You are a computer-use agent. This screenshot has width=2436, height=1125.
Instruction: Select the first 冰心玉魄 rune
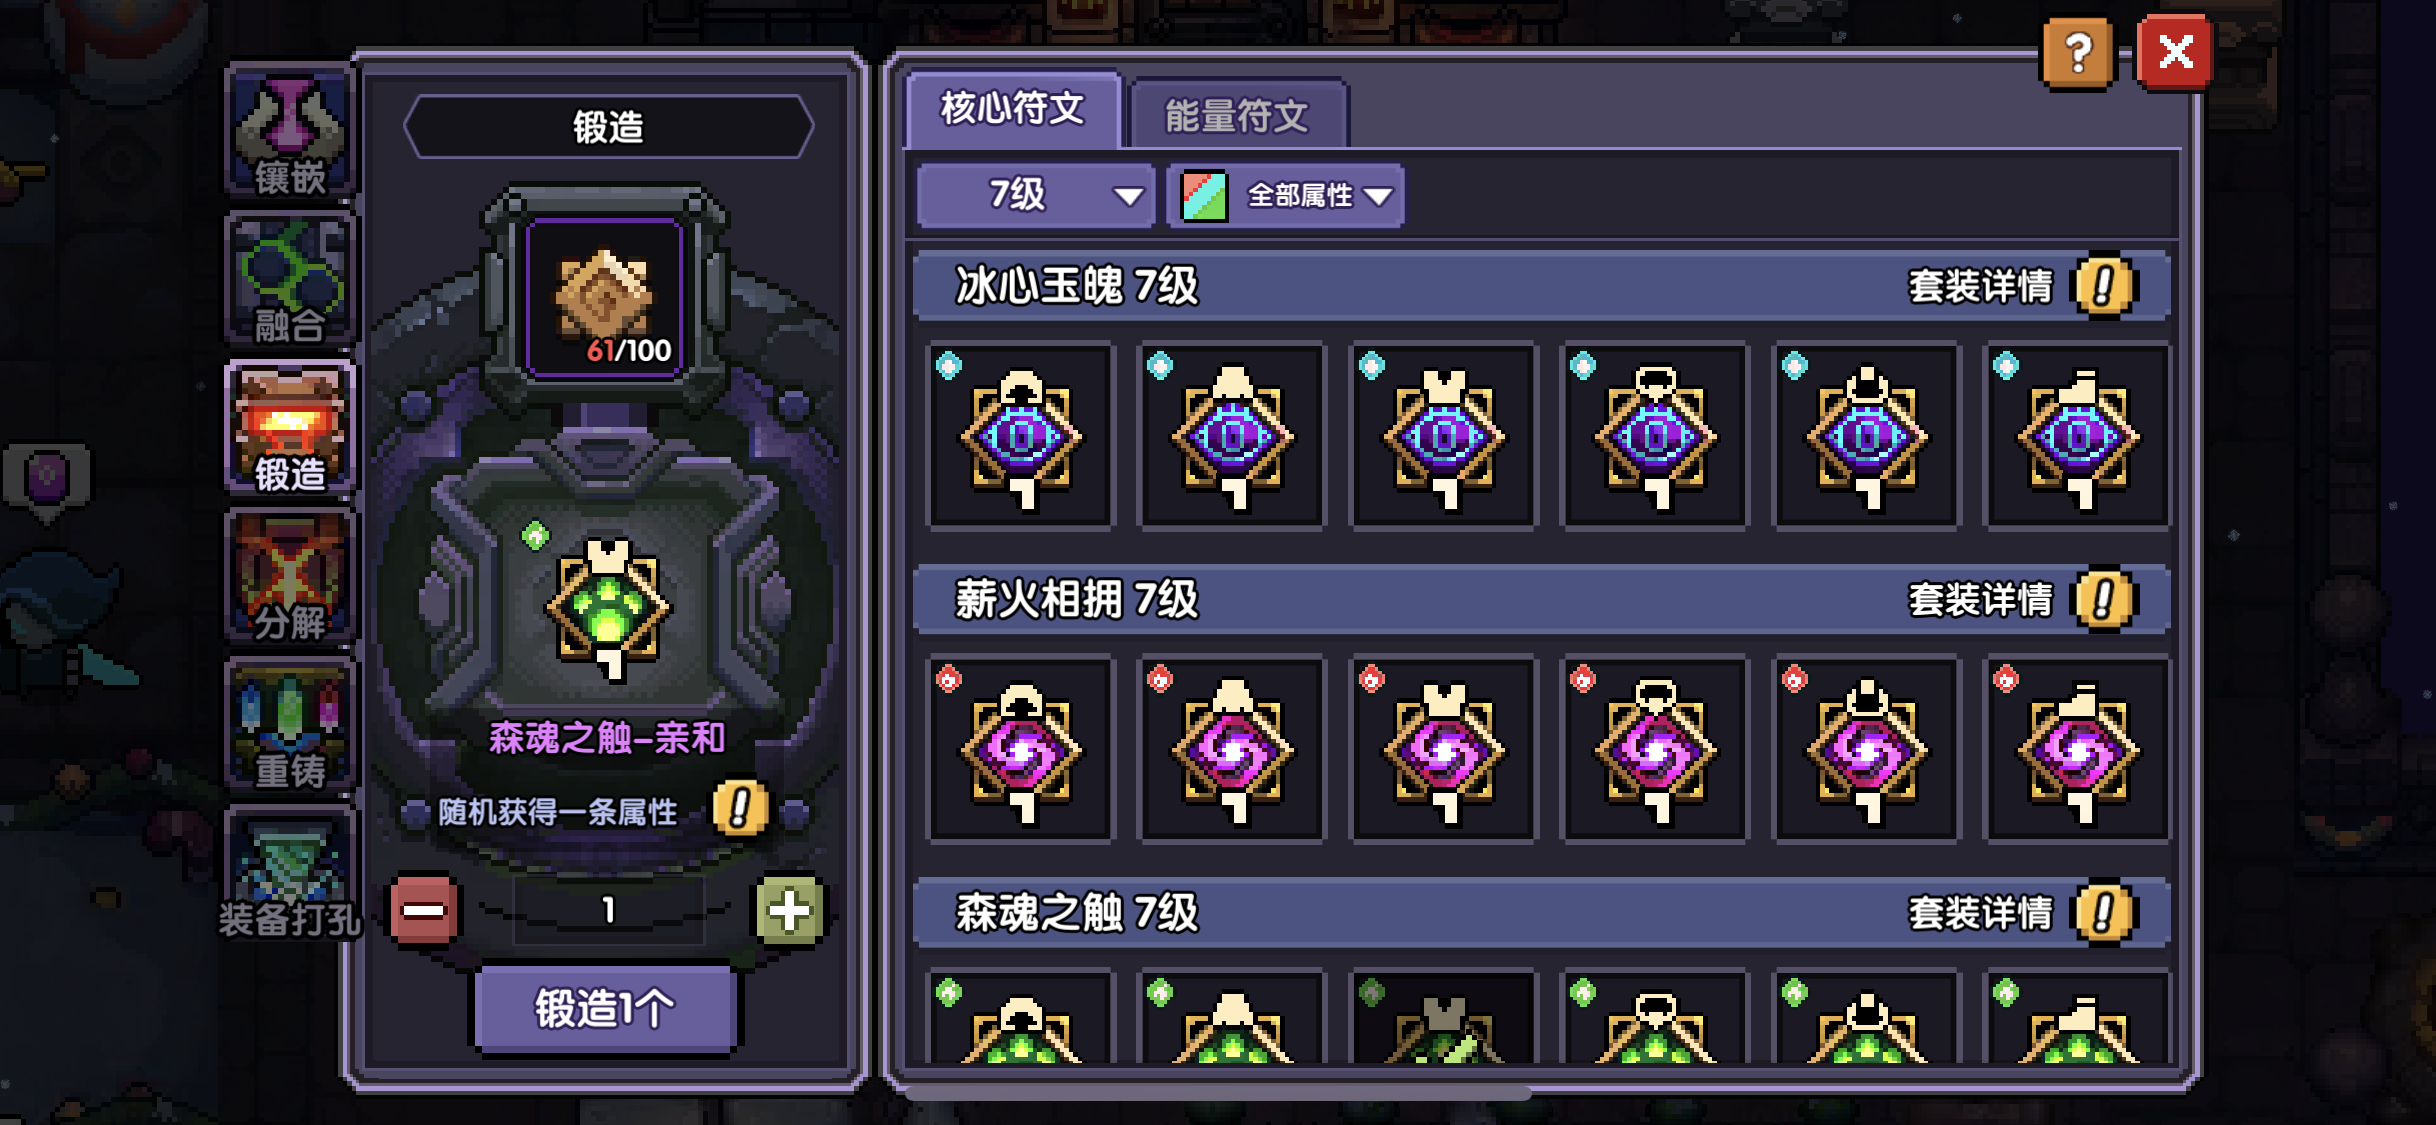1021,436
